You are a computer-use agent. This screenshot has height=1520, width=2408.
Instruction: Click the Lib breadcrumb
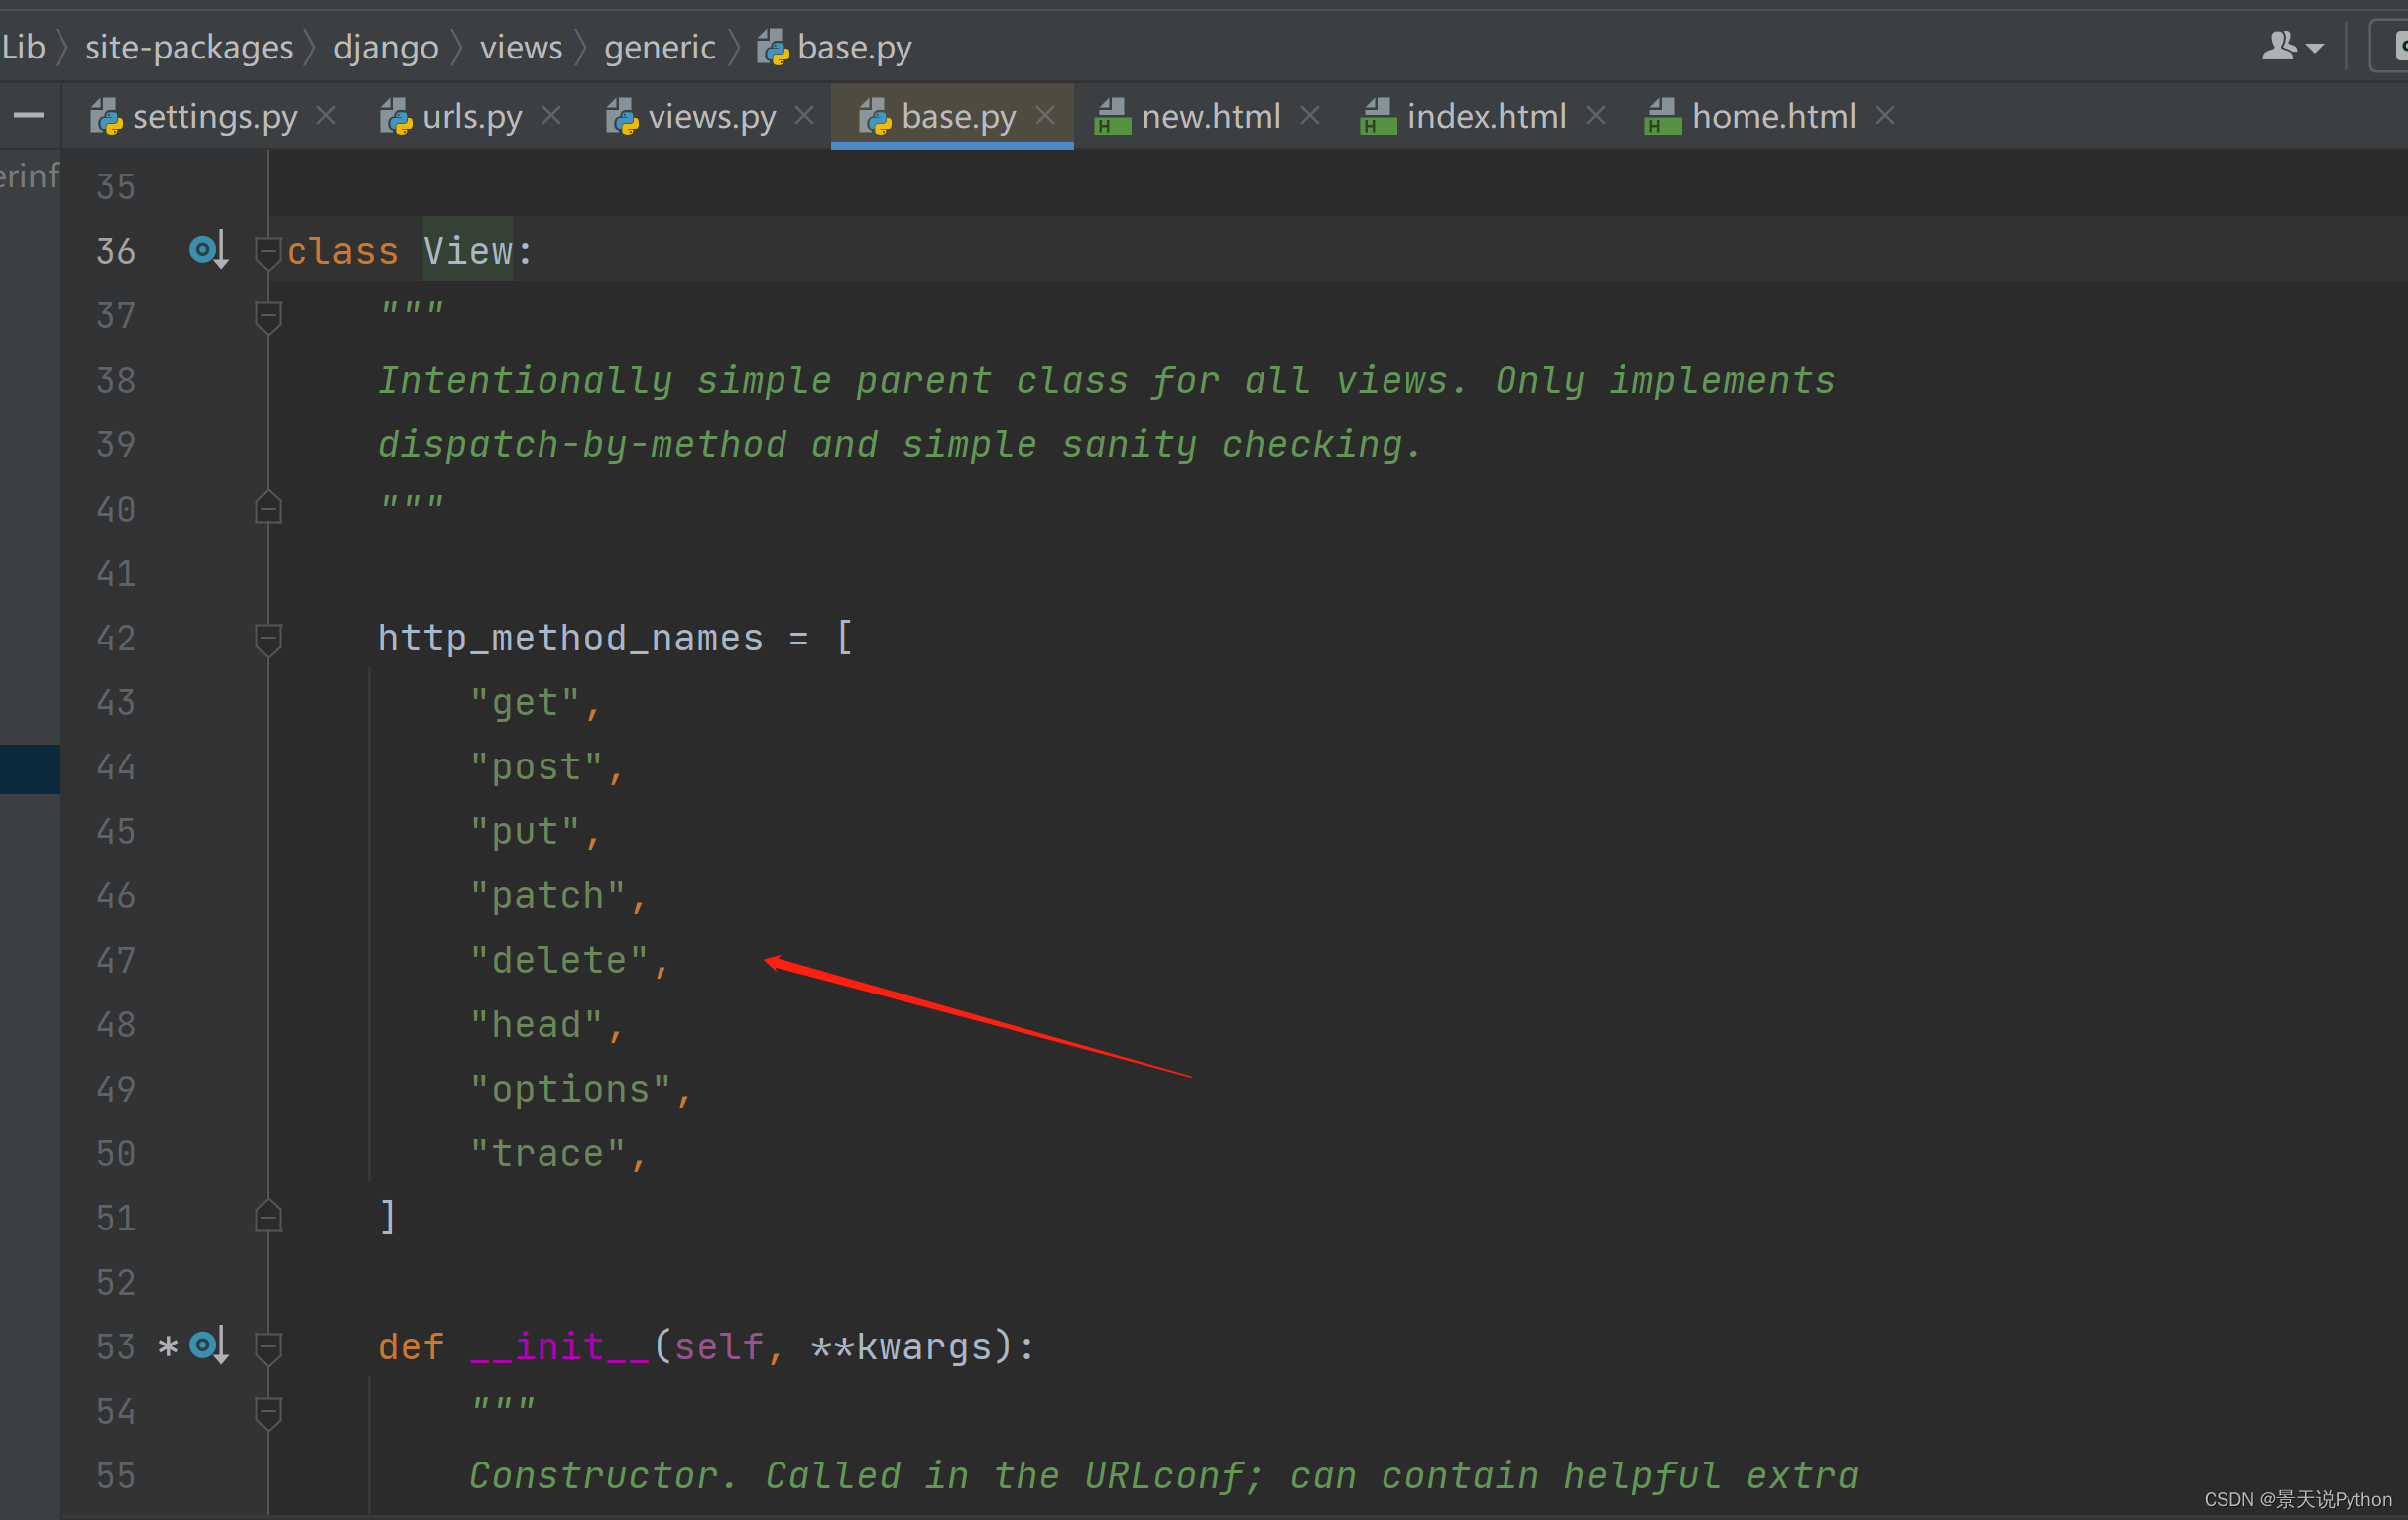[x=23, y=47]
